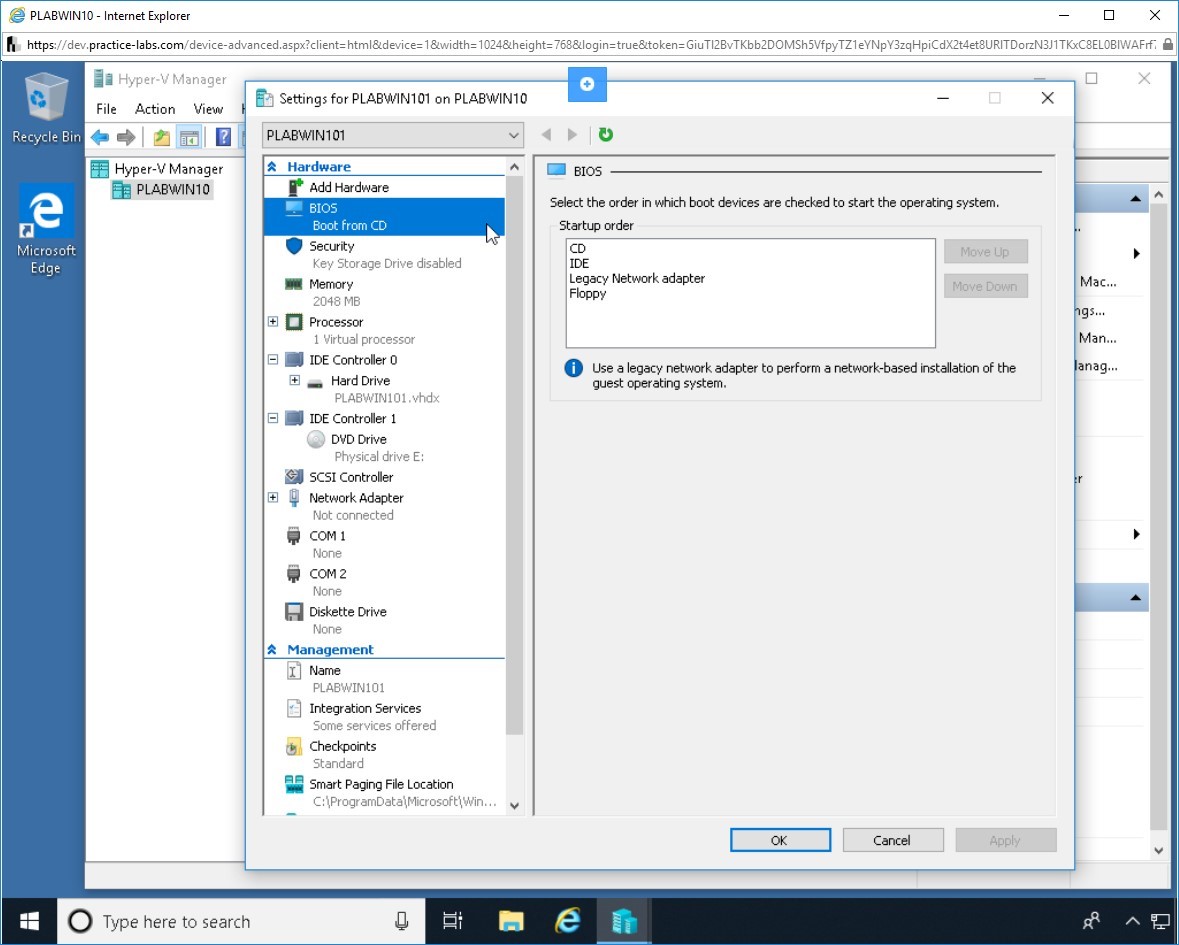1179x945 pixels.
Task: Click the Diskette Drive floppy icon
Action: [294, 611]
